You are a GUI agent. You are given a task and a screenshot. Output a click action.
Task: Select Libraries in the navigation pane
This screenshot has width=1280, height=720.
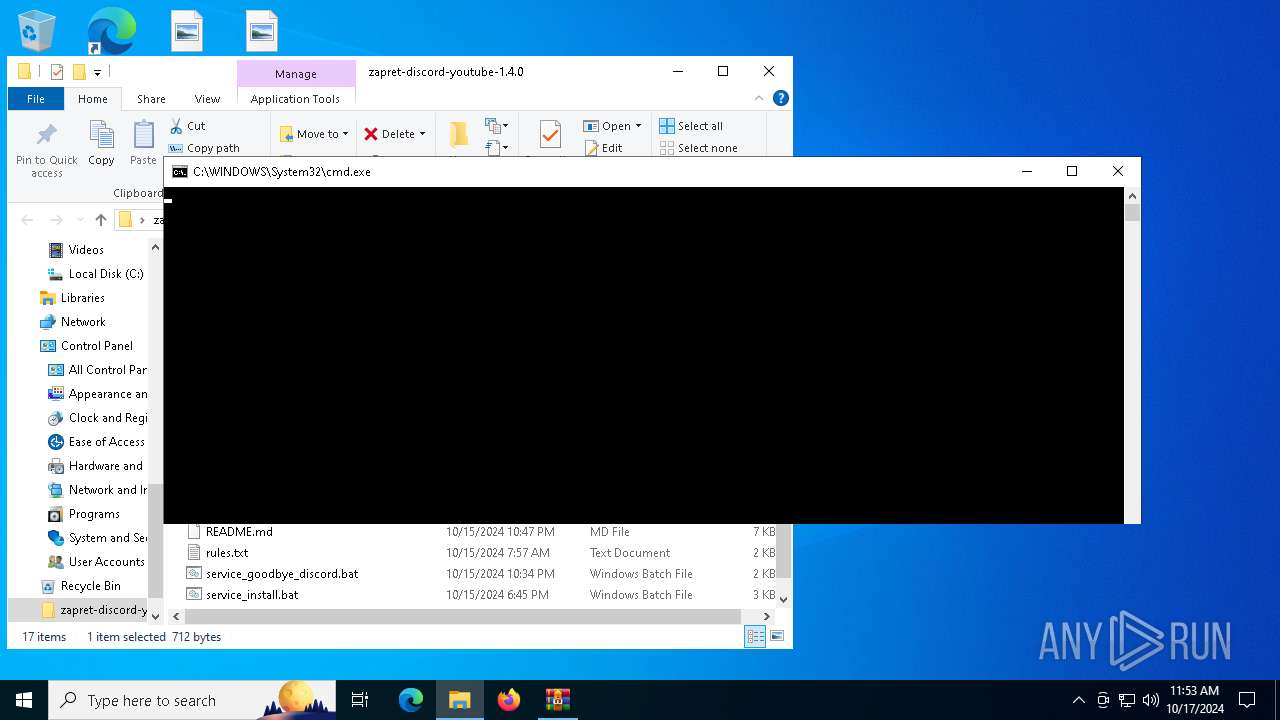(x=82, y=298)
